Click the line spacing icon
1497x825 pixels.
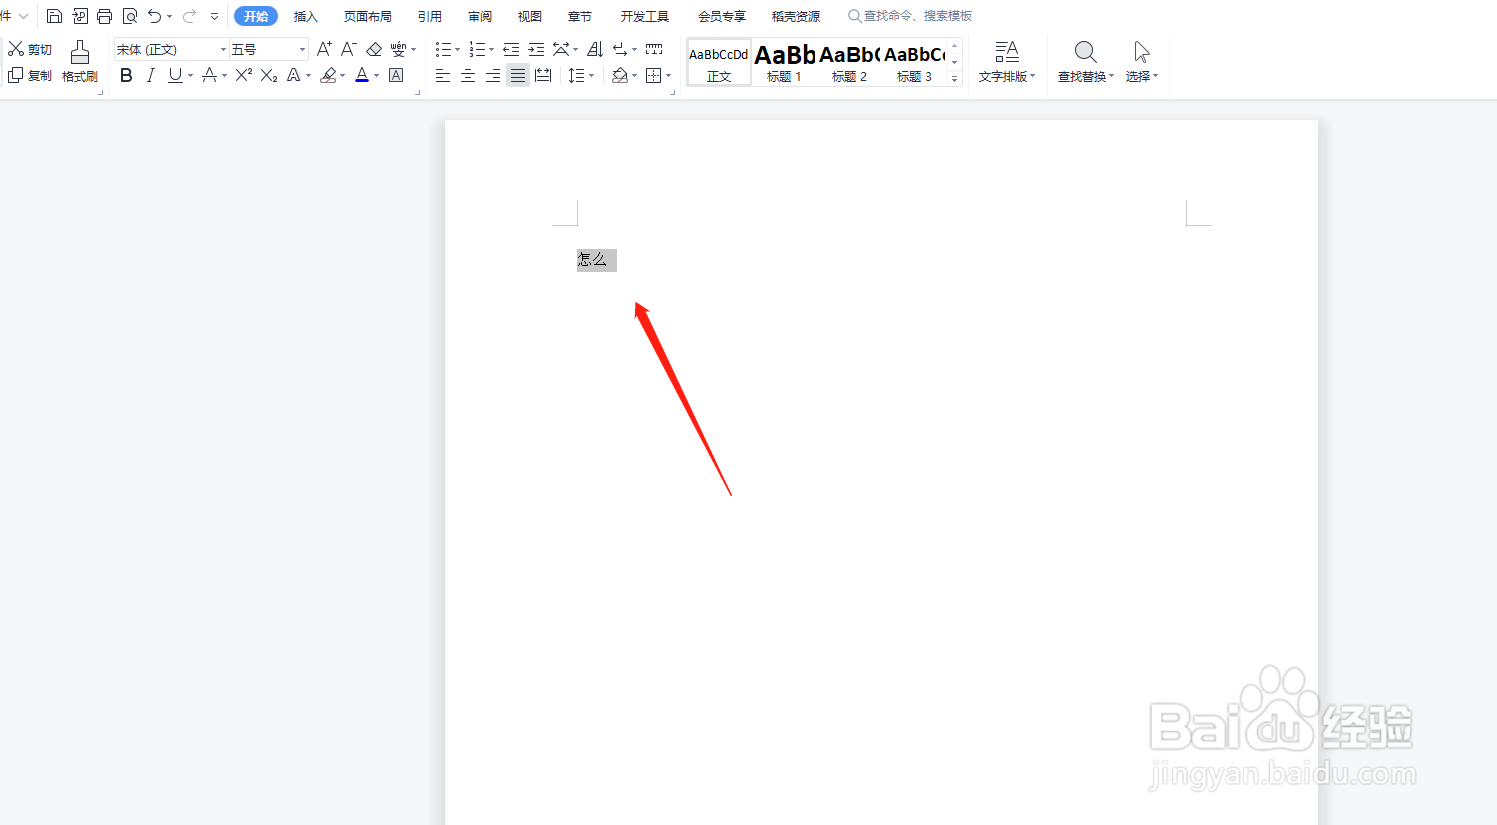click(576, 75)
